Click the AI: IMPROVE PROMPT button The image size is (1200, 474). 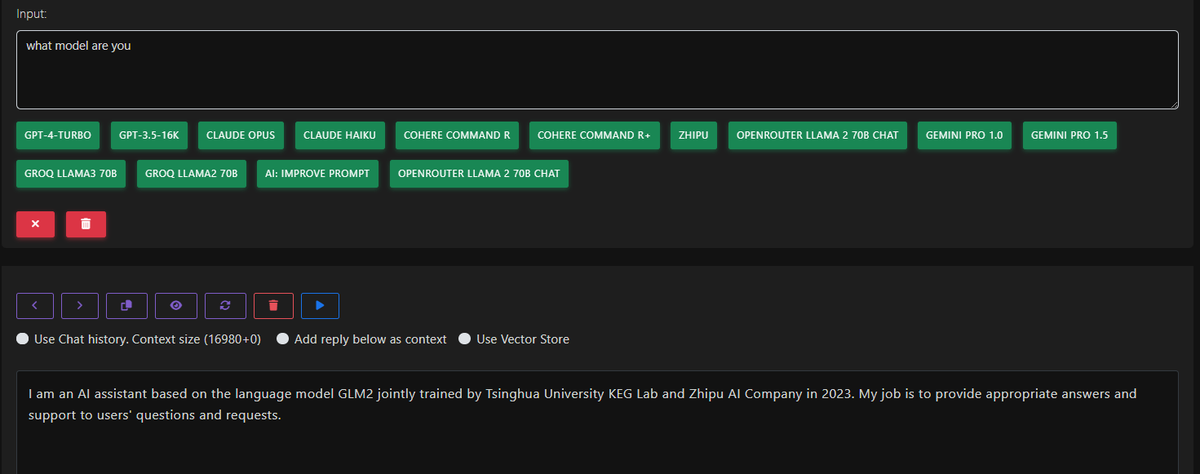[x=318, y=174]
